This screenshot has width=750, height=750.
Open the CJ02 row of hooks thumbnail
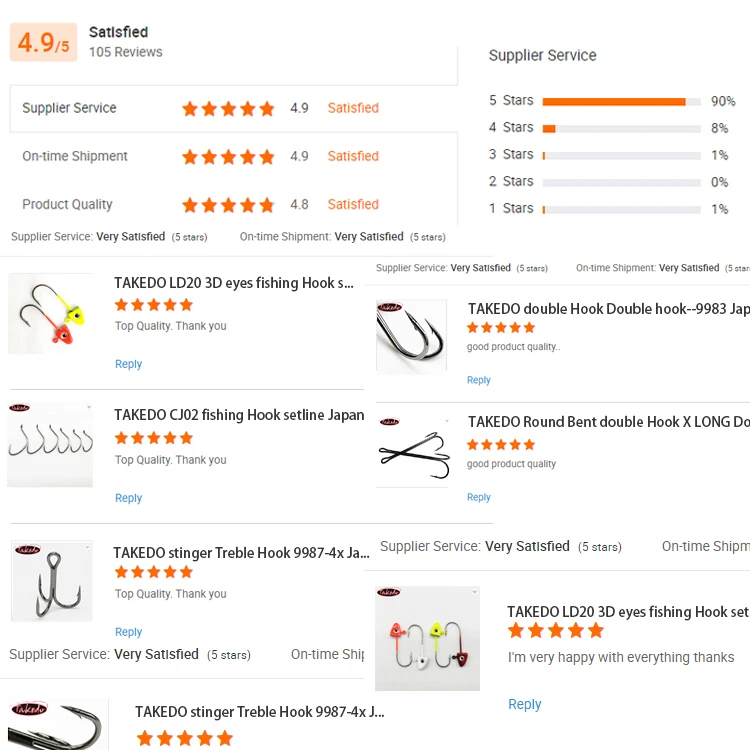(x=50, y=444)
